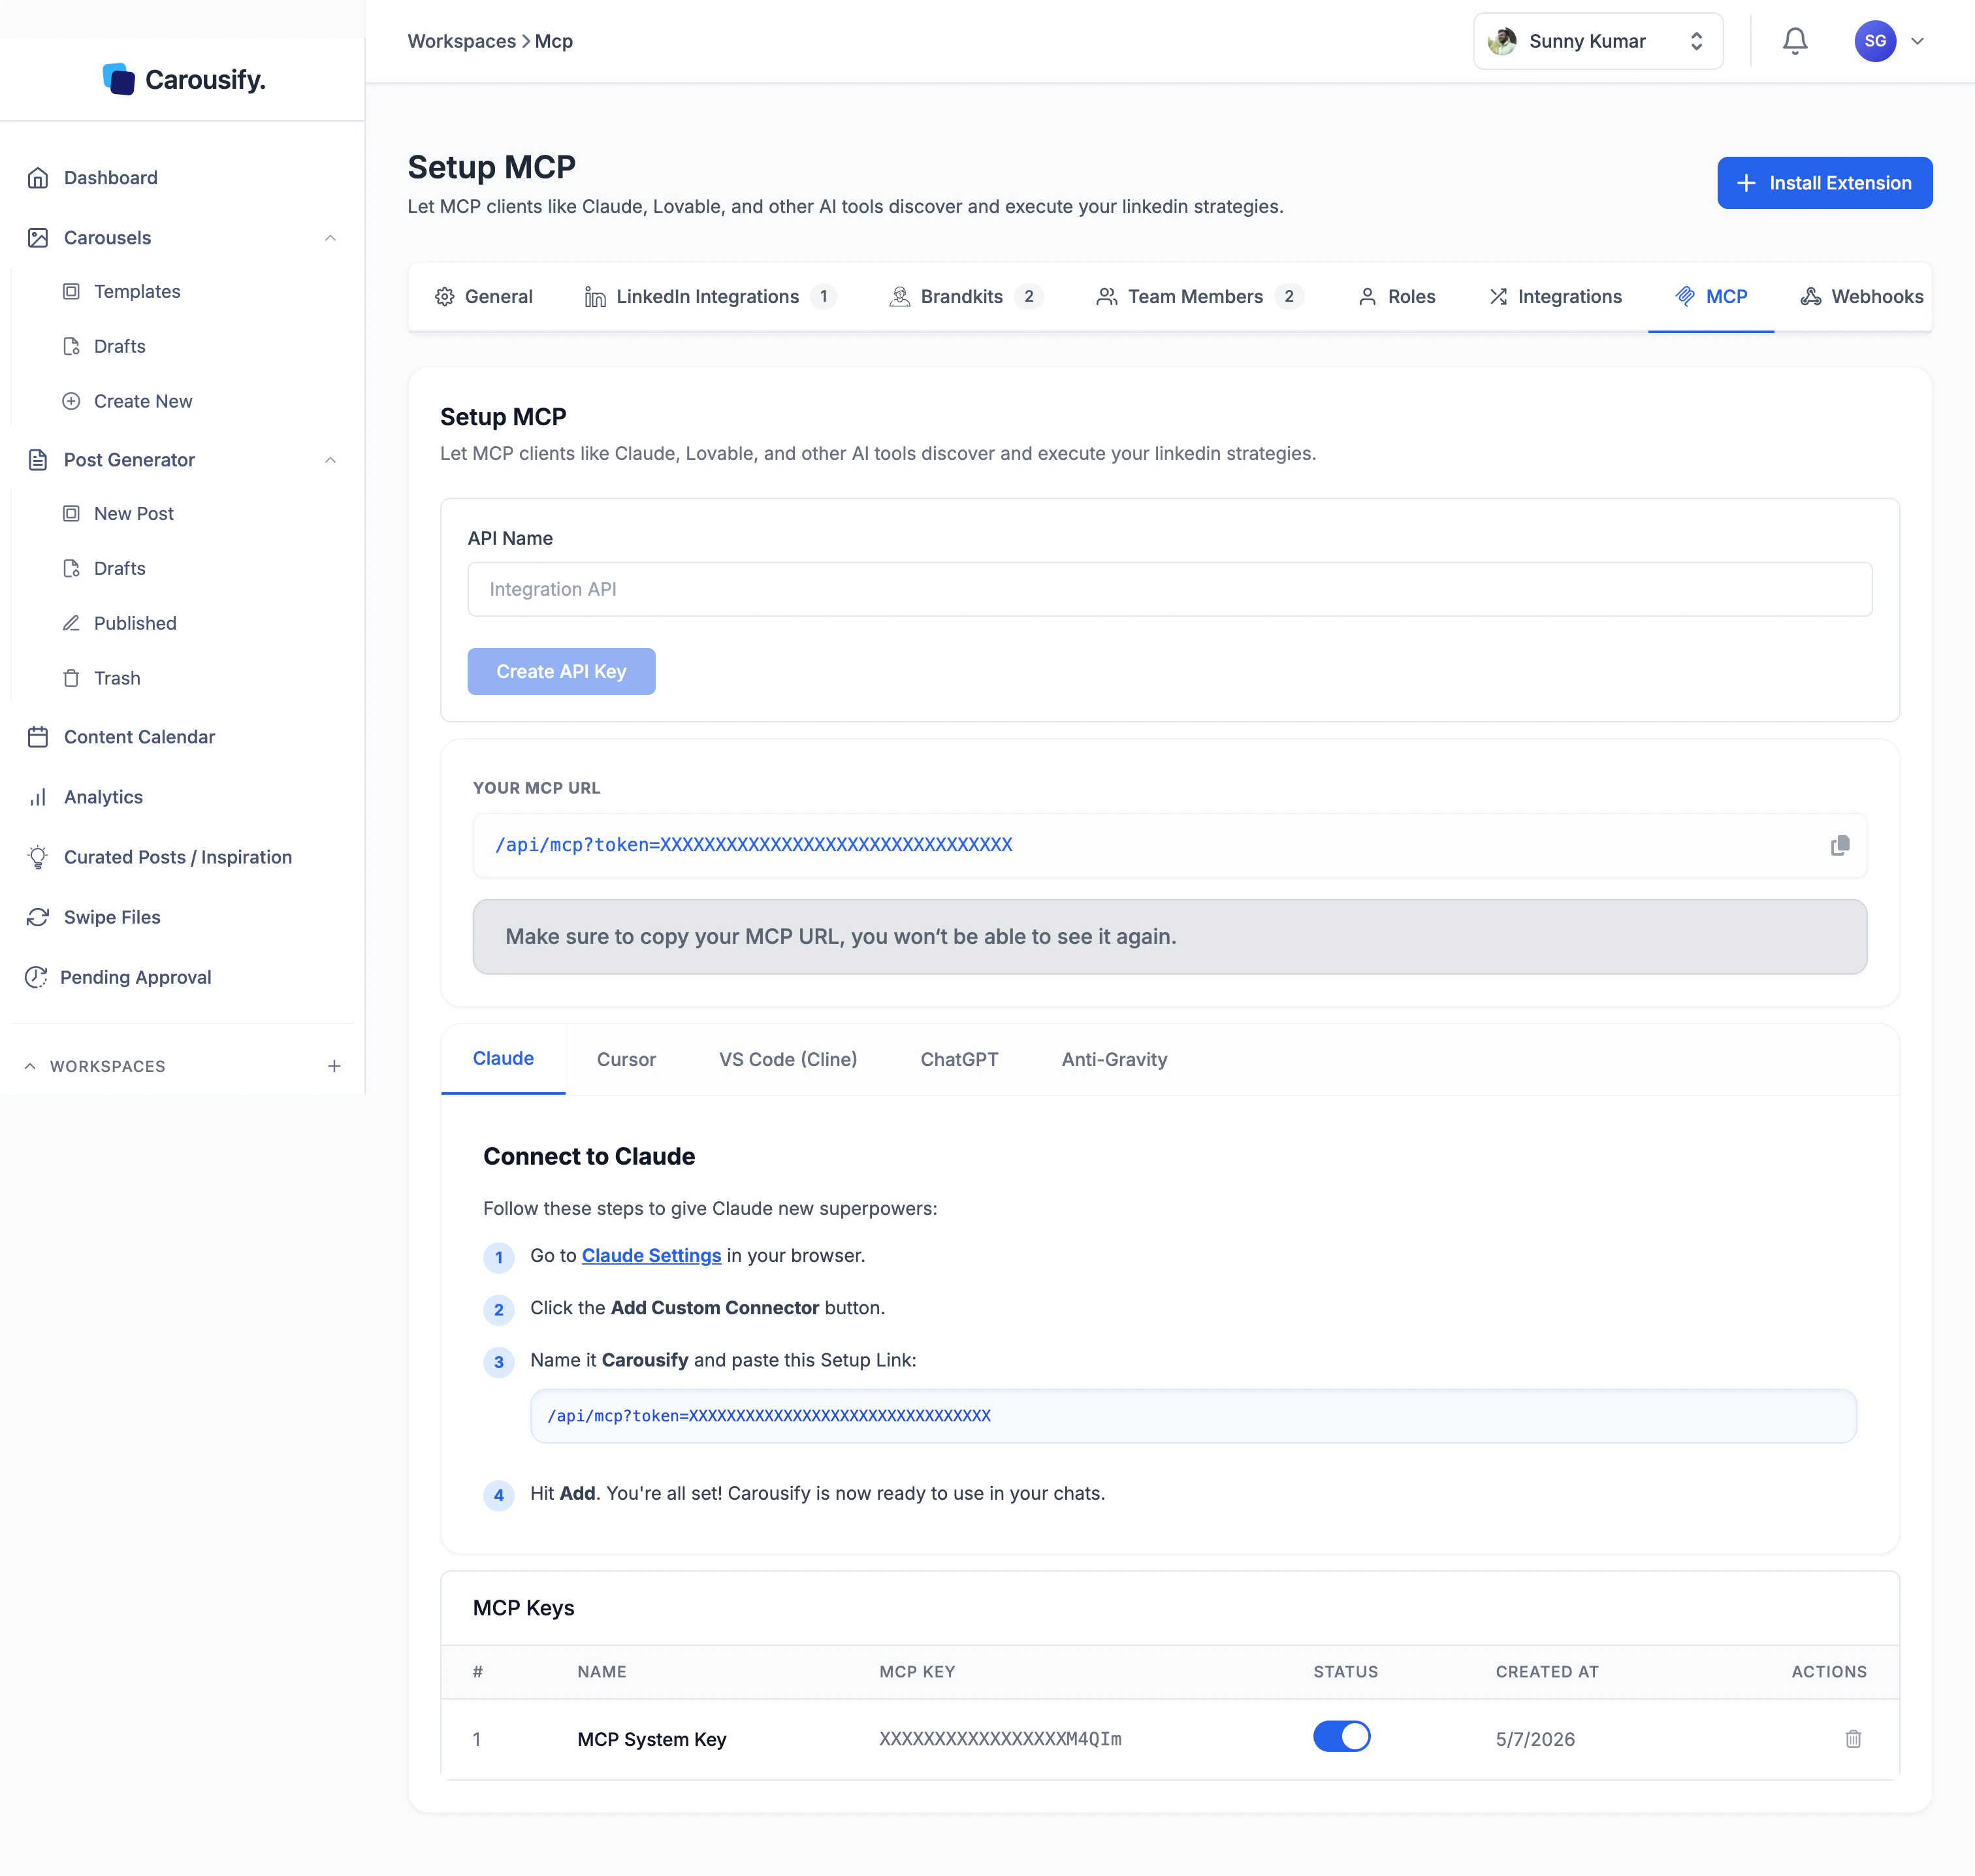Click the Content Calendar icon
Viewport: 1975px width, 1876px height.
tap(38, 737)
